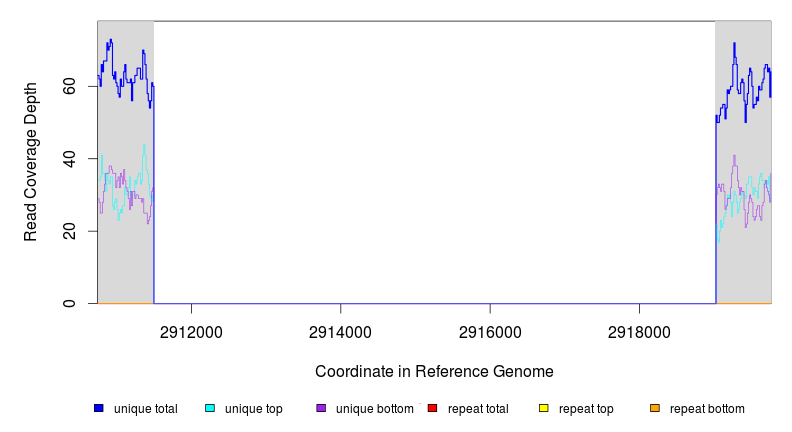Click the 2916000 x-axis tick label
Image resolution: width=792 pixels, height=432 pixels.
tap(490, 332)
